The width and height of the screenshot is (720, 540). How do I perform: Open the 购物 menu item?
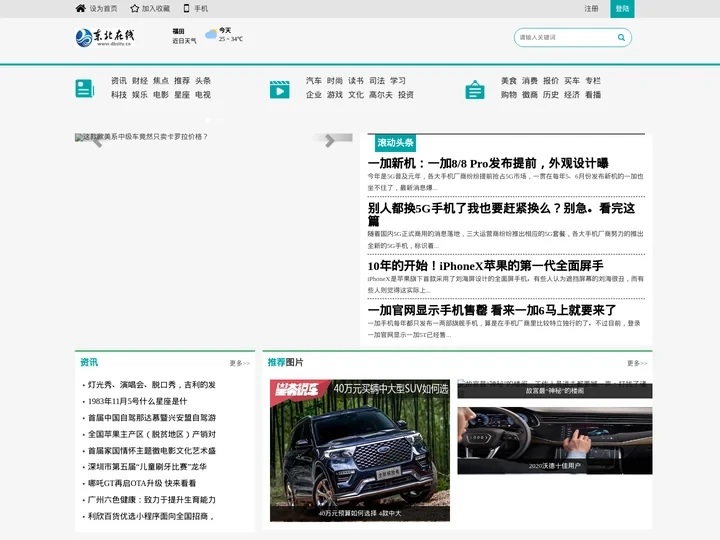pyautogui.click(x=509, y=95)
